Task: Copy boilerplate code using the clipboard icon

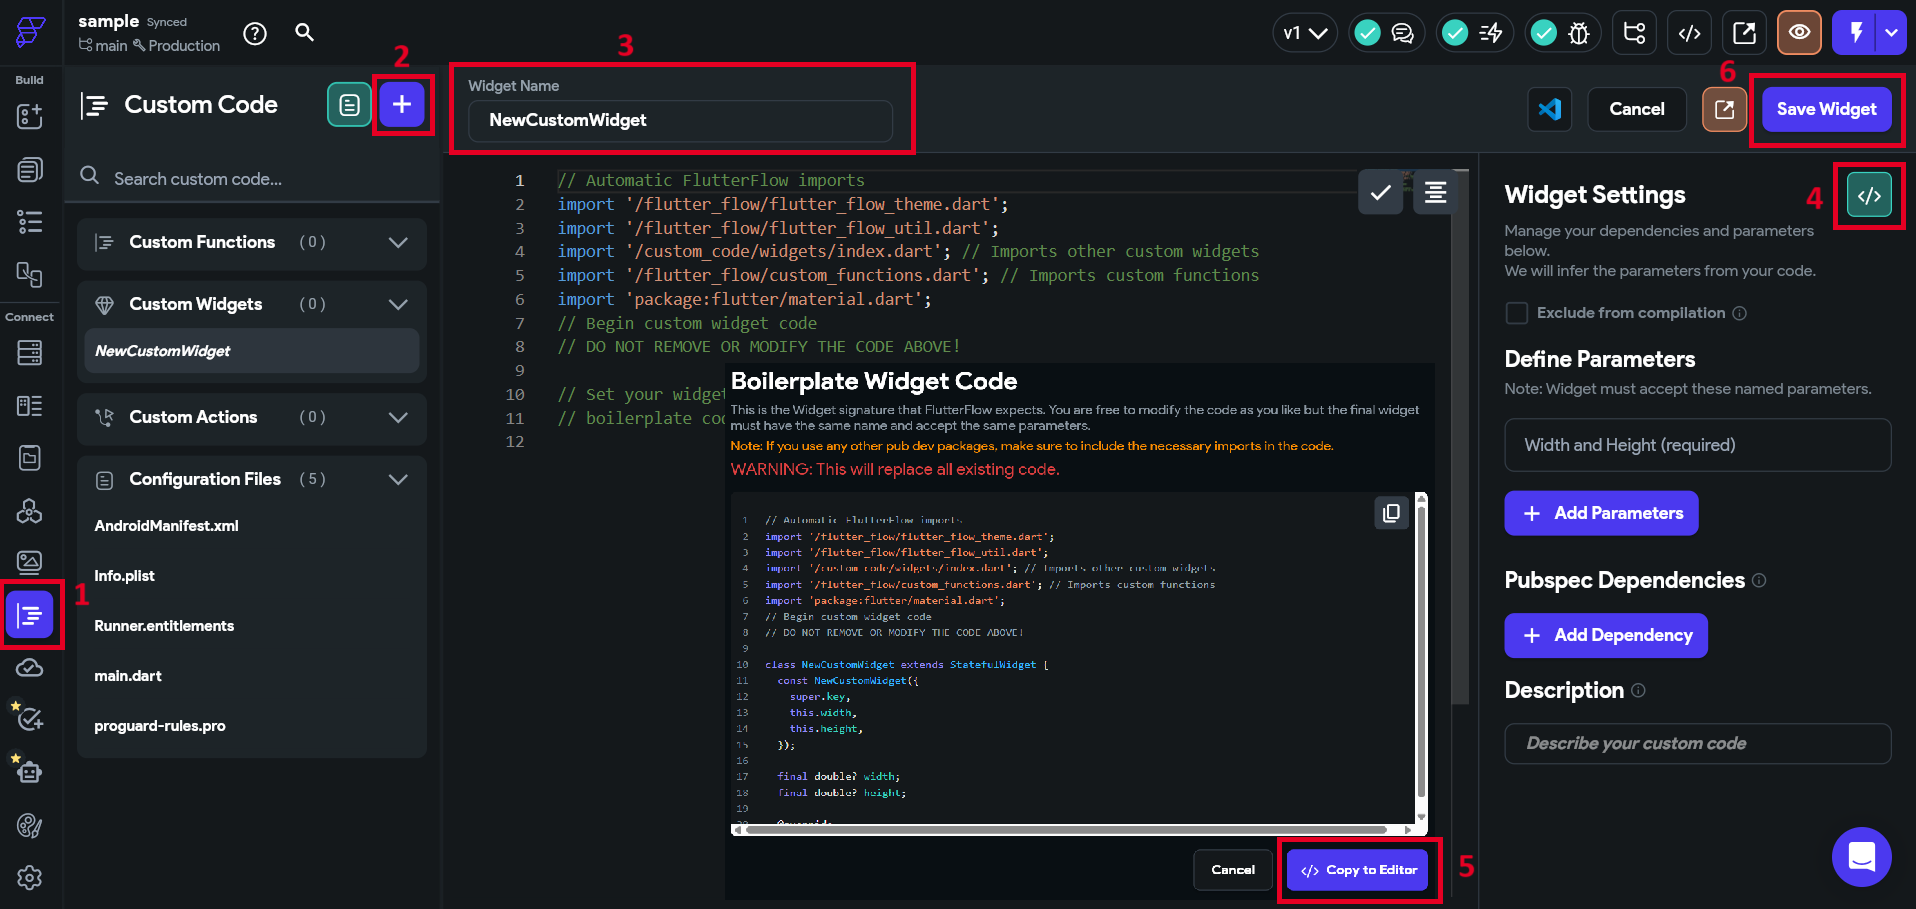Action: click(1391, 513)
